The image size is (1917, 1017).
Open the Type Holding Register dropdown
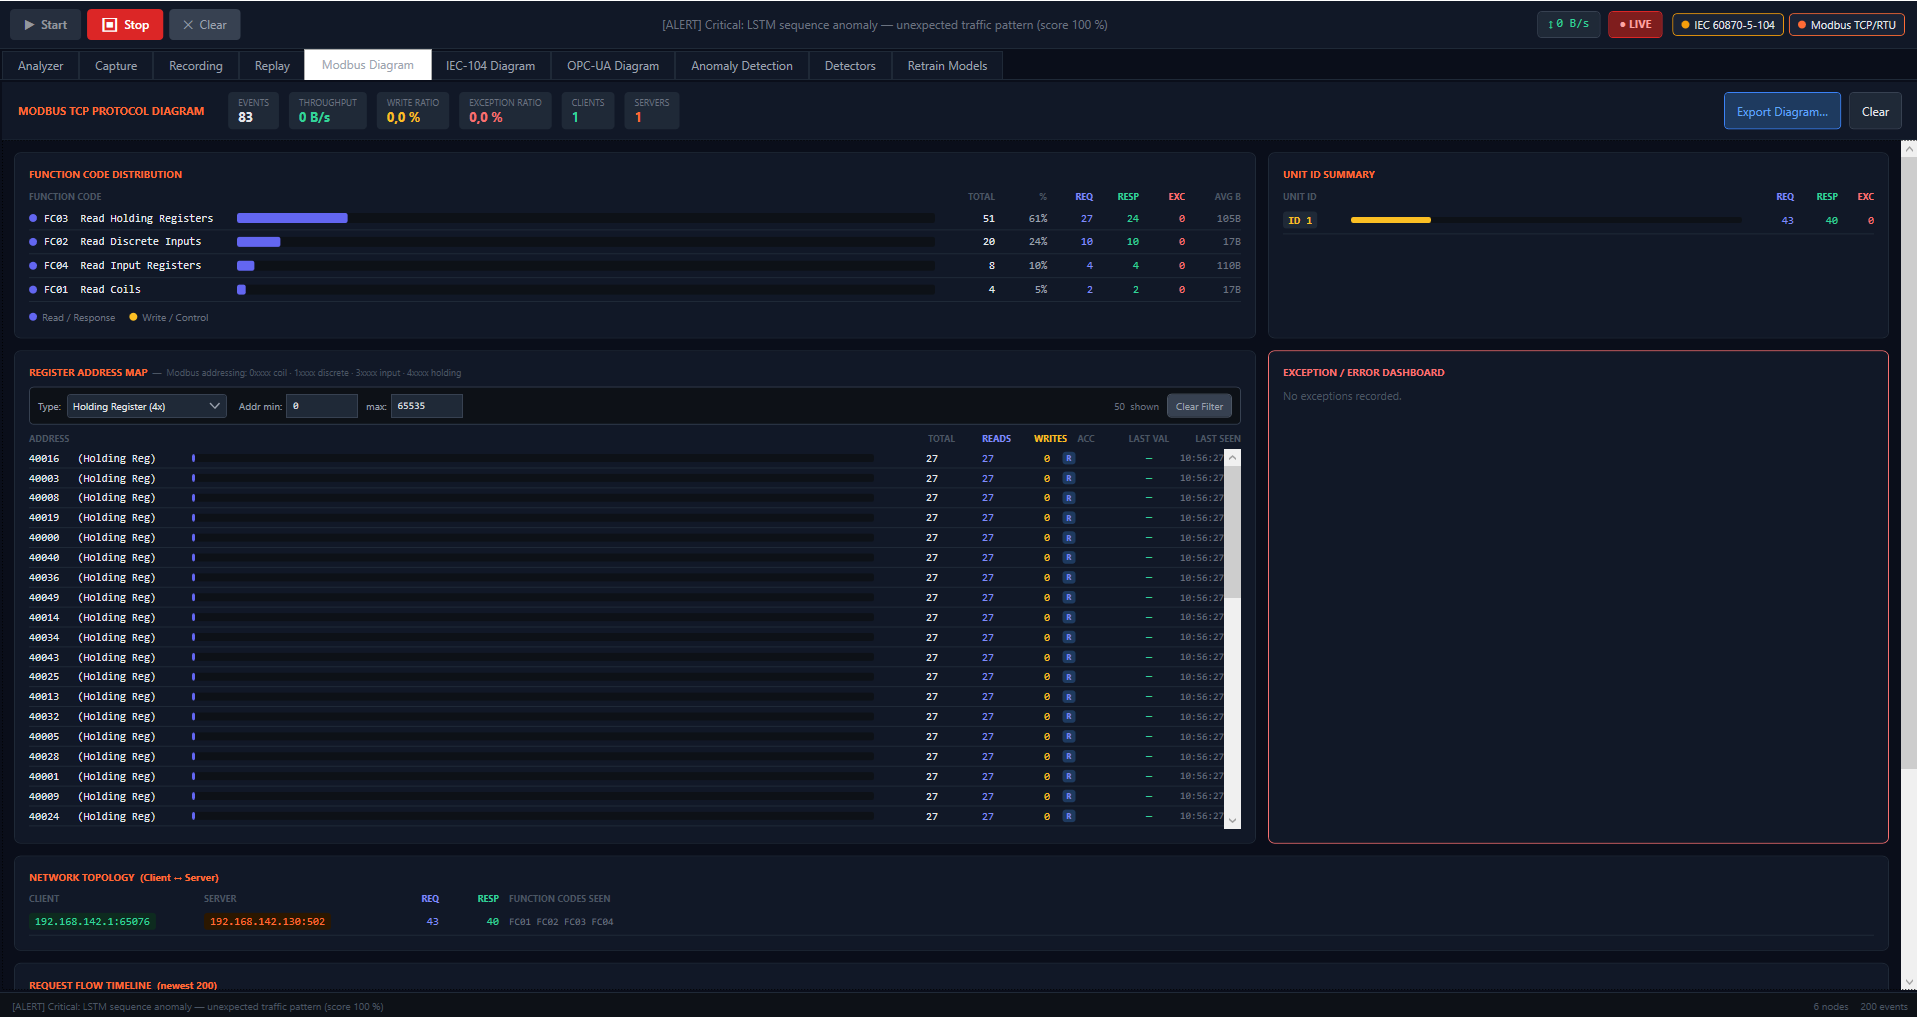(x=146, y=406)
